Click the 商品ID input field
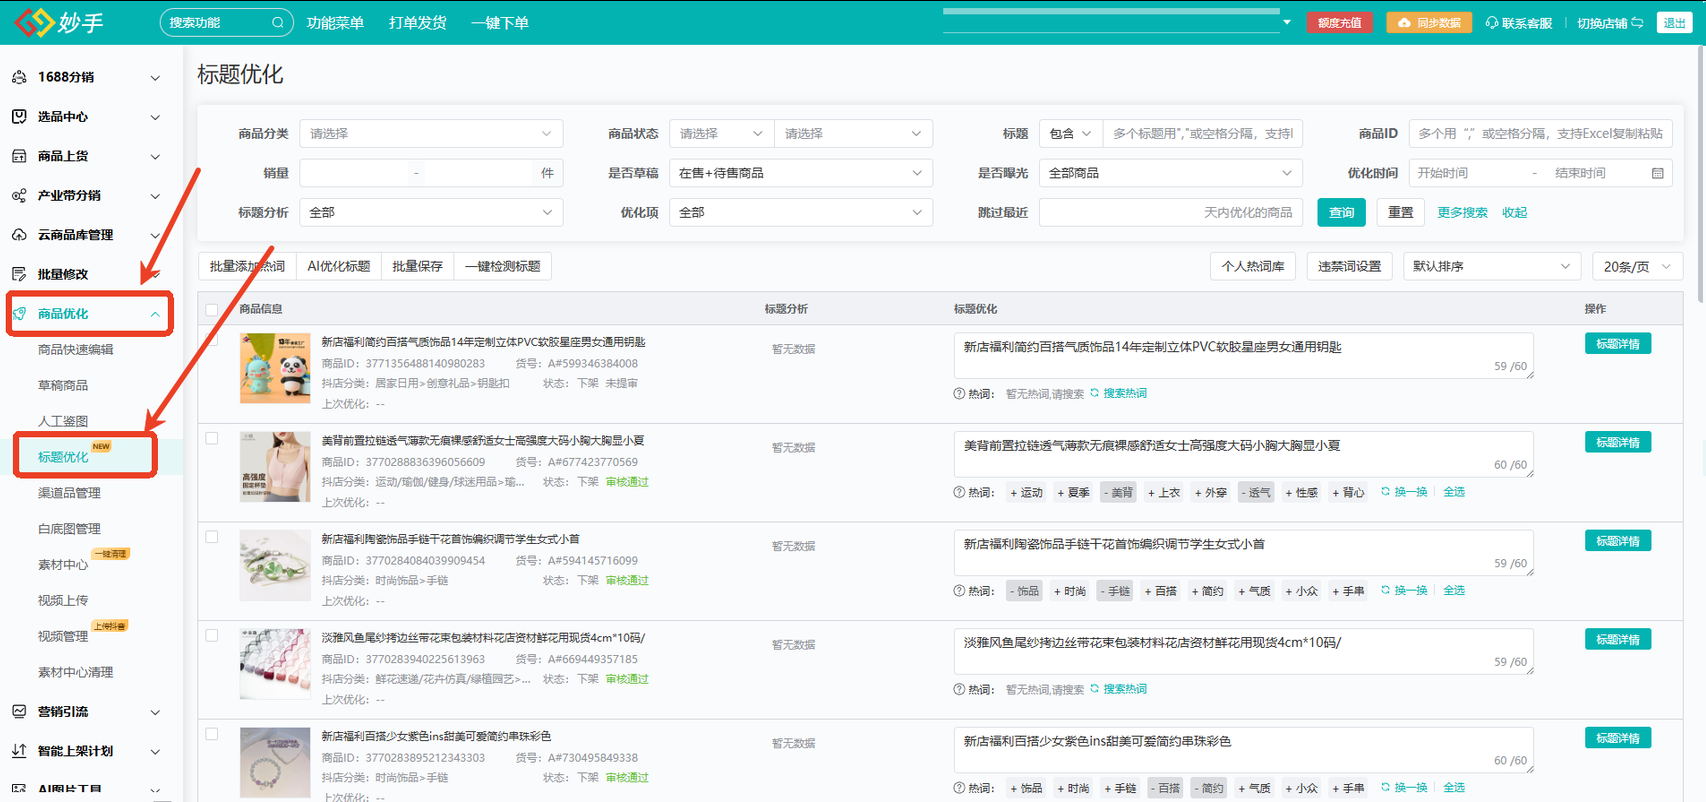The width and height of the screenshot is (1706, 802). pyautogui.click(x=1540, y=134)
